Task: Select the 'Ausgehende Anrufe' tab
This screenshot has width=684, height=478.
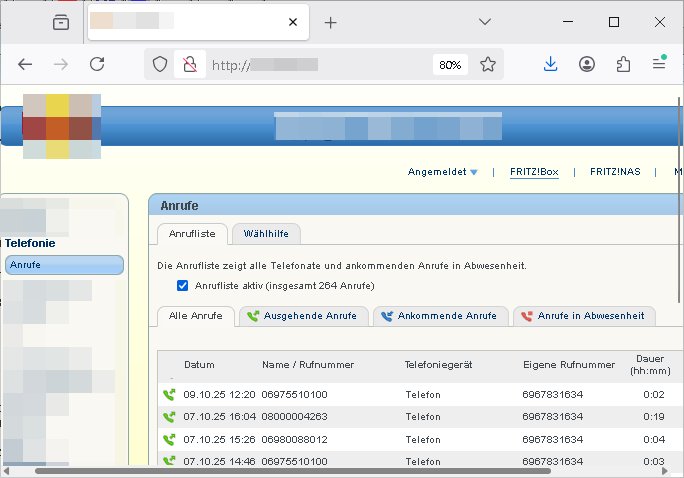Action: coord(304,316)
